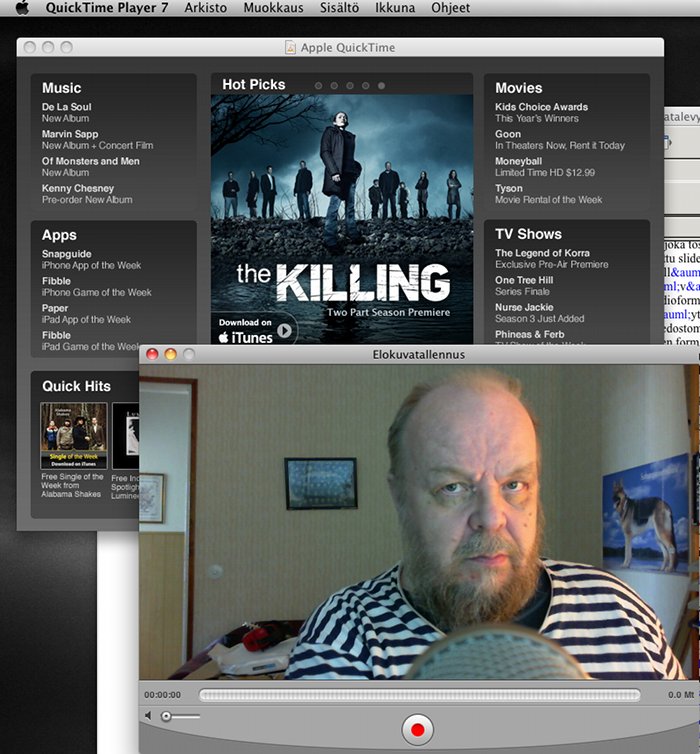The width and height of the screenshot is (700, 754).
Task: Click the Movies section heading
Action: click(519, 88)
